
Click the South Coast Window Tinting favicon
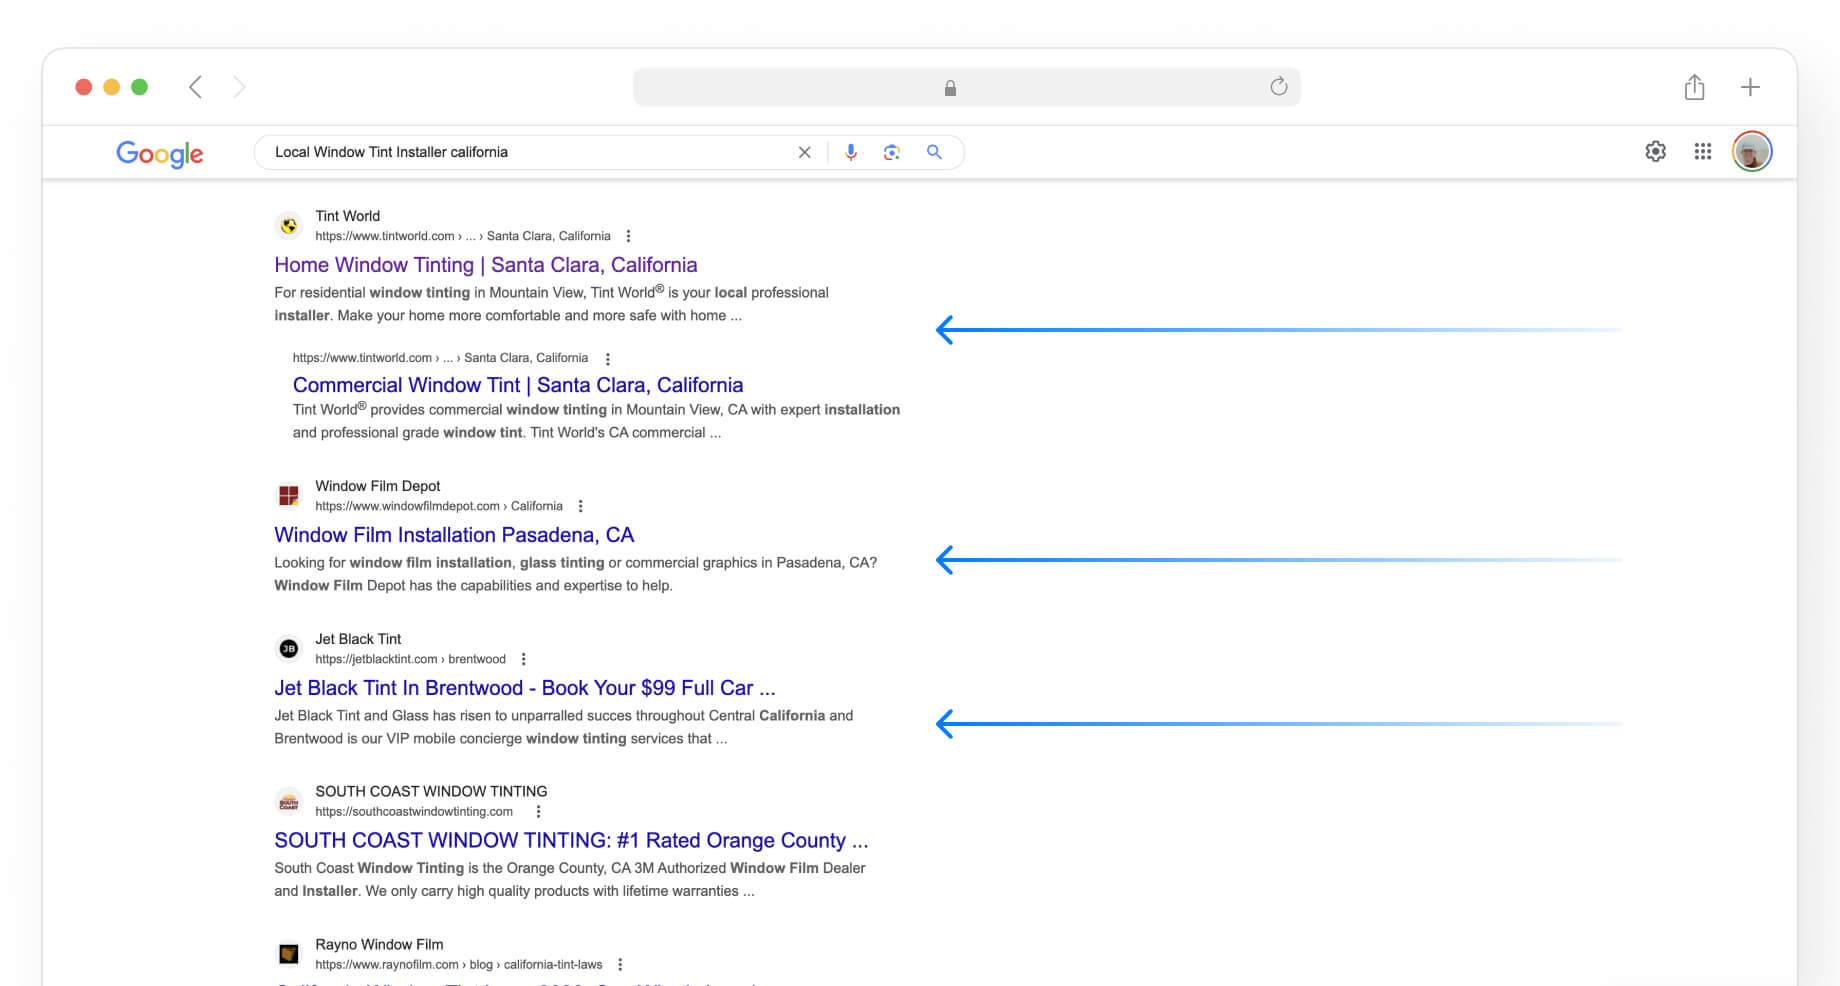pos(289,802)
